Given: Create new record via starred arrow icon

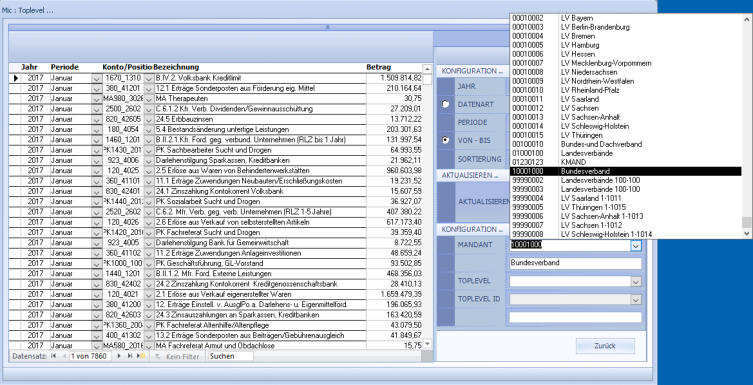Looking at the screenshot, I should 141,356.
